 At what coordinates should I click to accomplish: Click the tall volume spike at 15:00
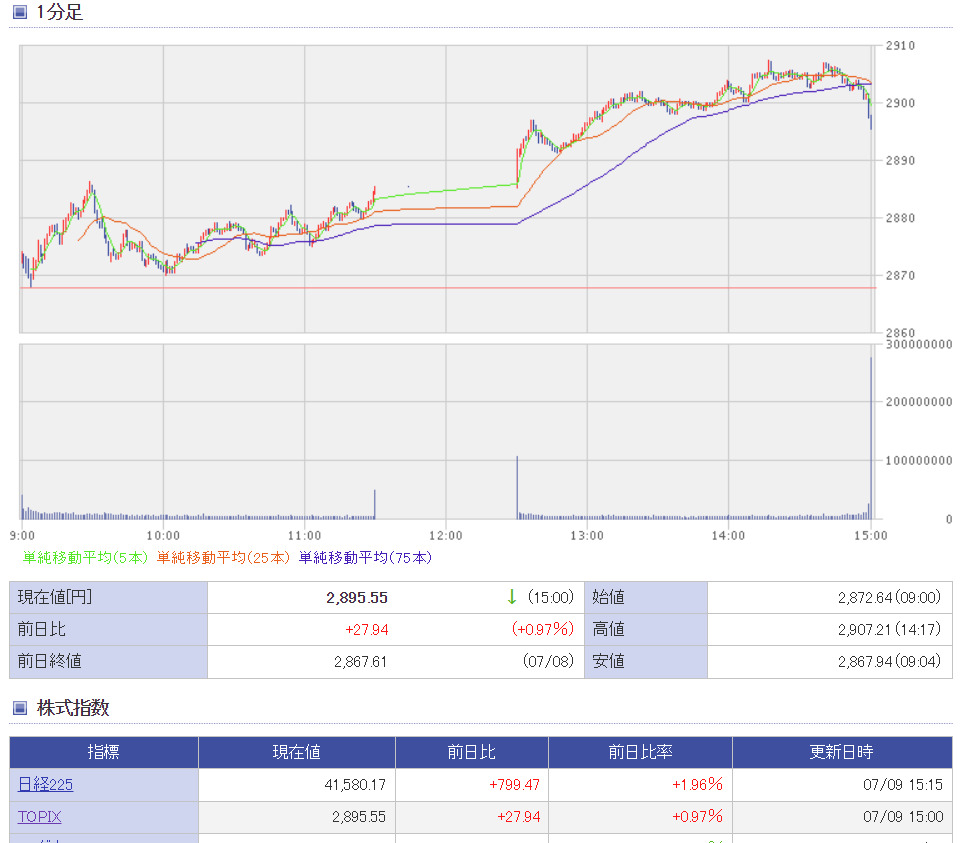point(871,440)
